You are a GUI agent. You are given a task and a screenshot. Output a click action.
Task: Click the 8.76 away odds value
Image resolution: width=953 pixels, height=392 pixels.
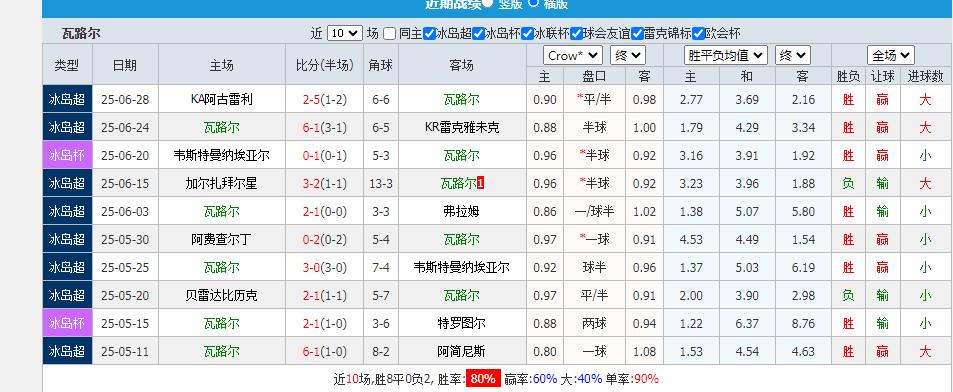coord(803,323)
